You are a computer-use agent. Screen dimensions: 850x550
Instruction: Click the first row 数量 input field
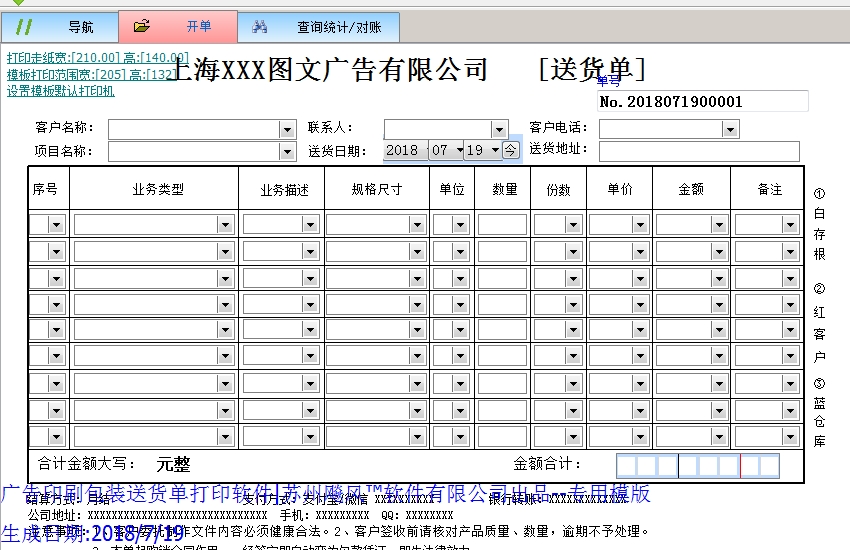(x=502, y=225)
